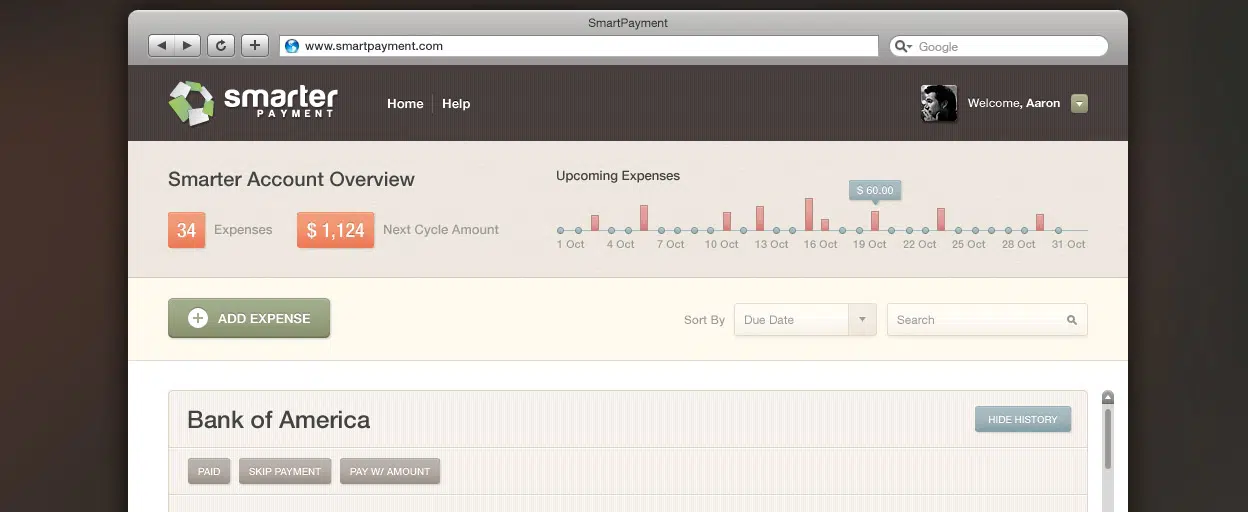Viewport: 1248px width, 512px height.
Task: Click Aaron's profile picture thumbnail
Action: 938,104
